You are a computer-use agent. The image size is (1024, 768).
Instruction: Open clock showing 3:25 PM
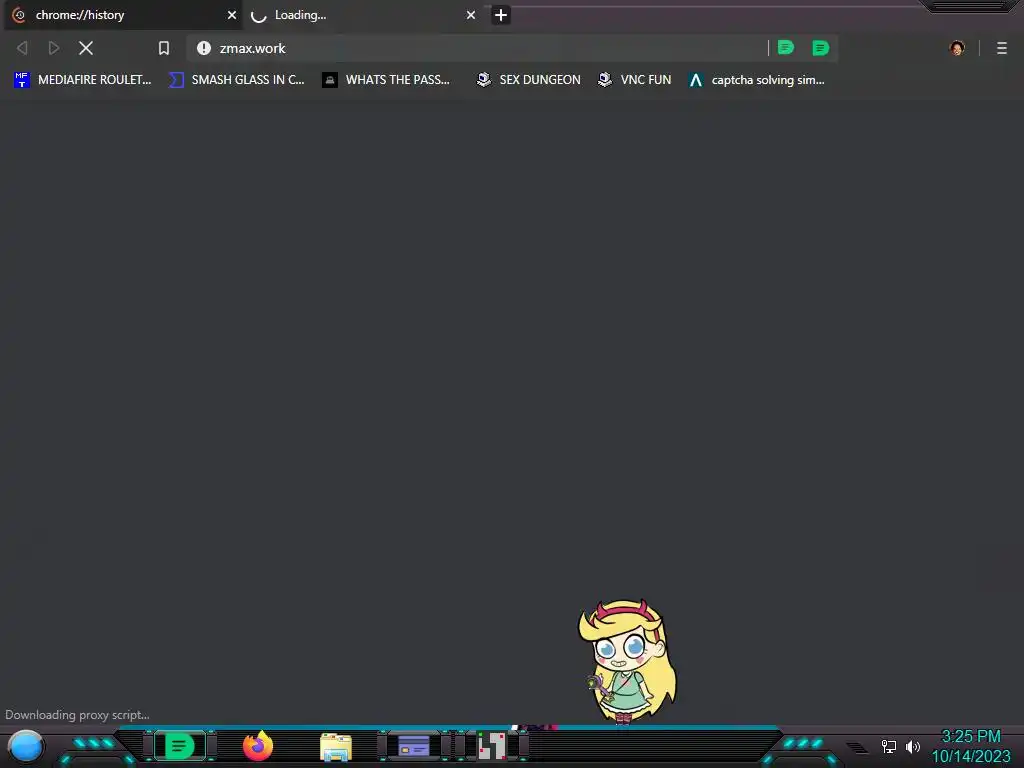coord(970,746)
